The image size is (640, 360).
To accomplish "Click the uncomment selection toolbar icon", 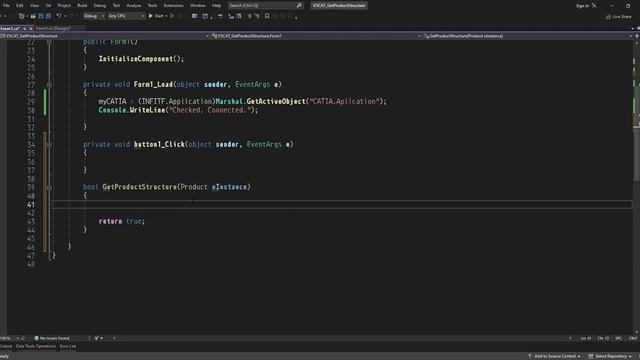I will click(257, 16).
